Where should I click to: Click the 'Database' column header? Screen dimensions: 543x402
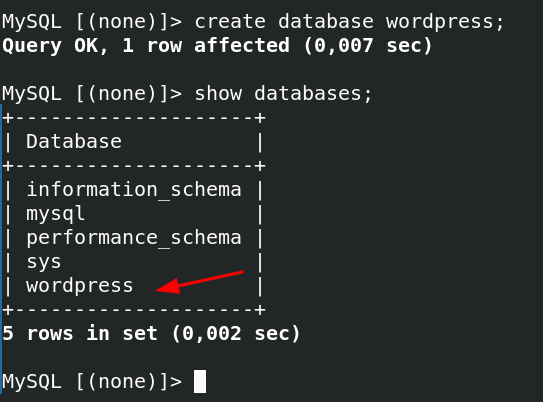[x=74, y=142]
